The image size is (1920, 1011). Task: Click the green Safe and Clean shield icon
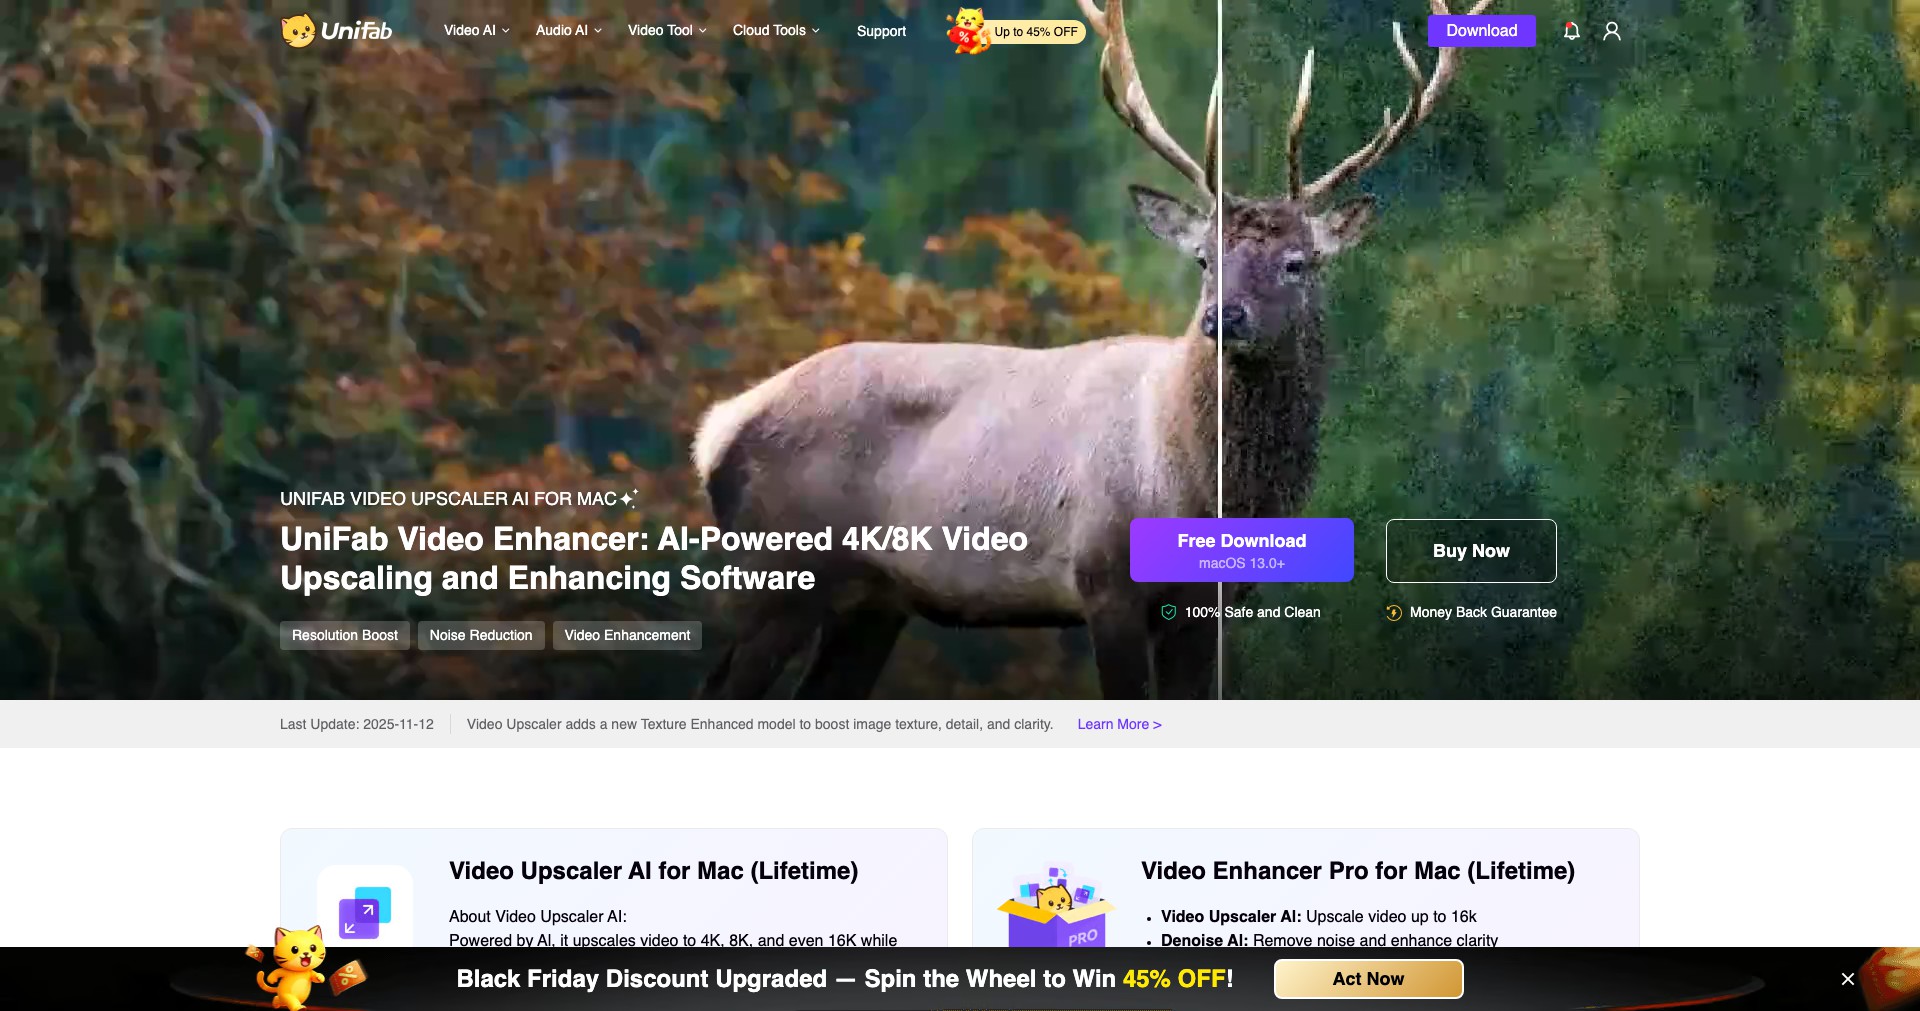(1168, 612)
